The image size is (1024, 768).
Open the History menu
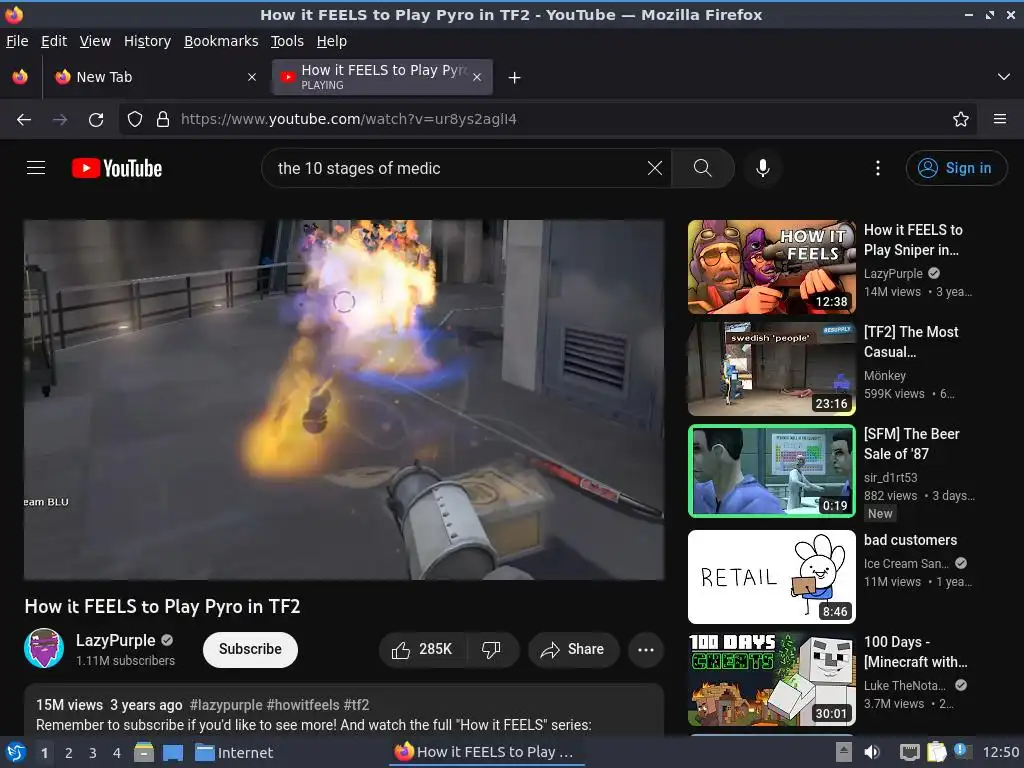coord(147,41)
